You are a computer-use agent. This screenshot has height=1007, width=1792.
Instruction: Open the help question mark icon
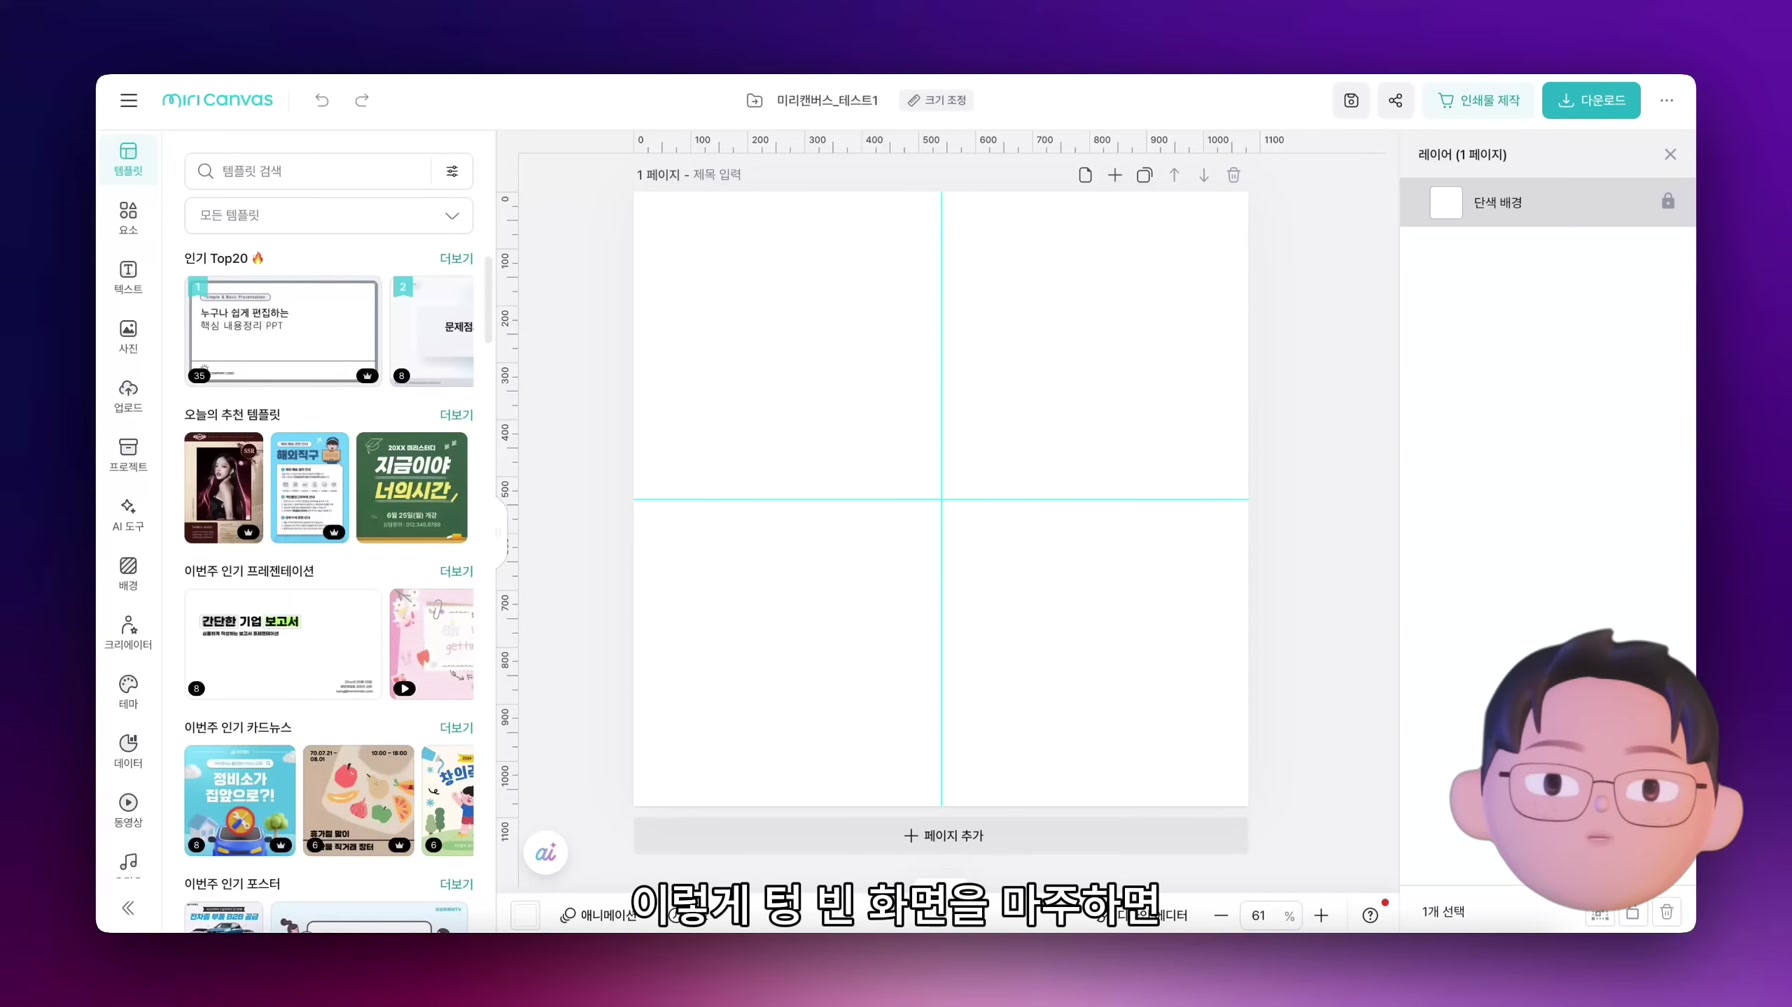(1370, 915)
